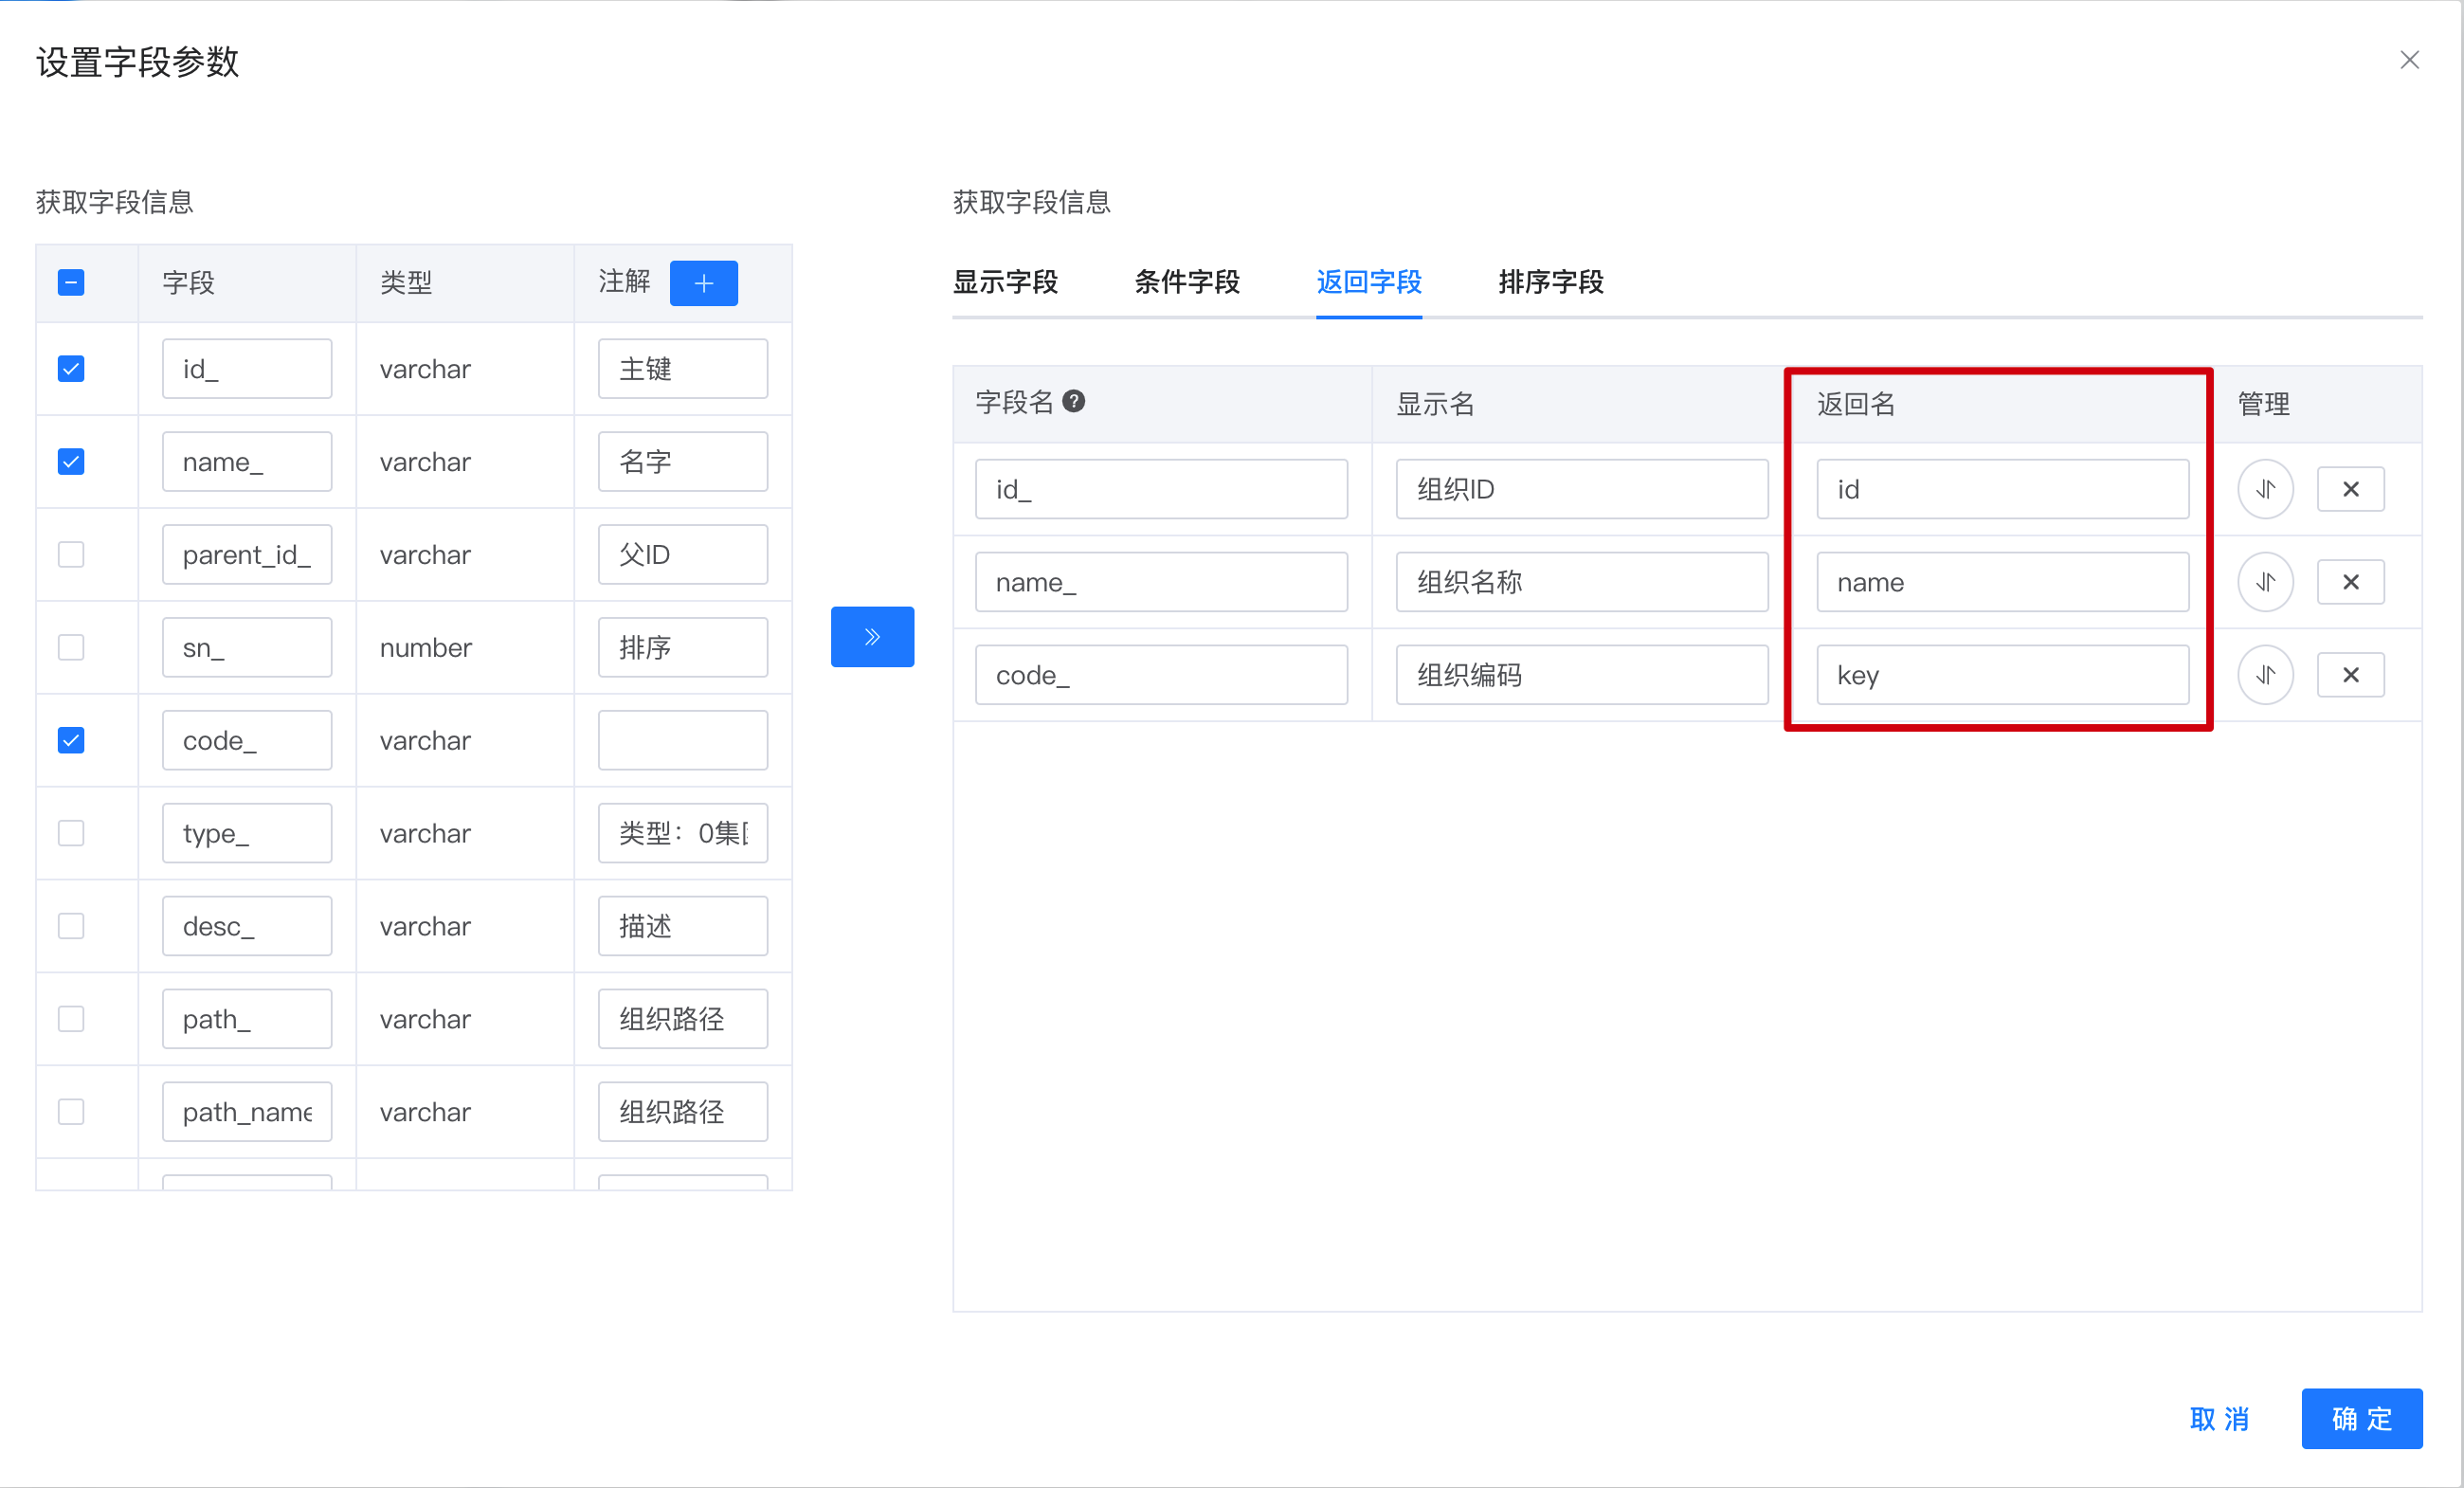Uncheck the code_ field checkbox

click(71, 741)
